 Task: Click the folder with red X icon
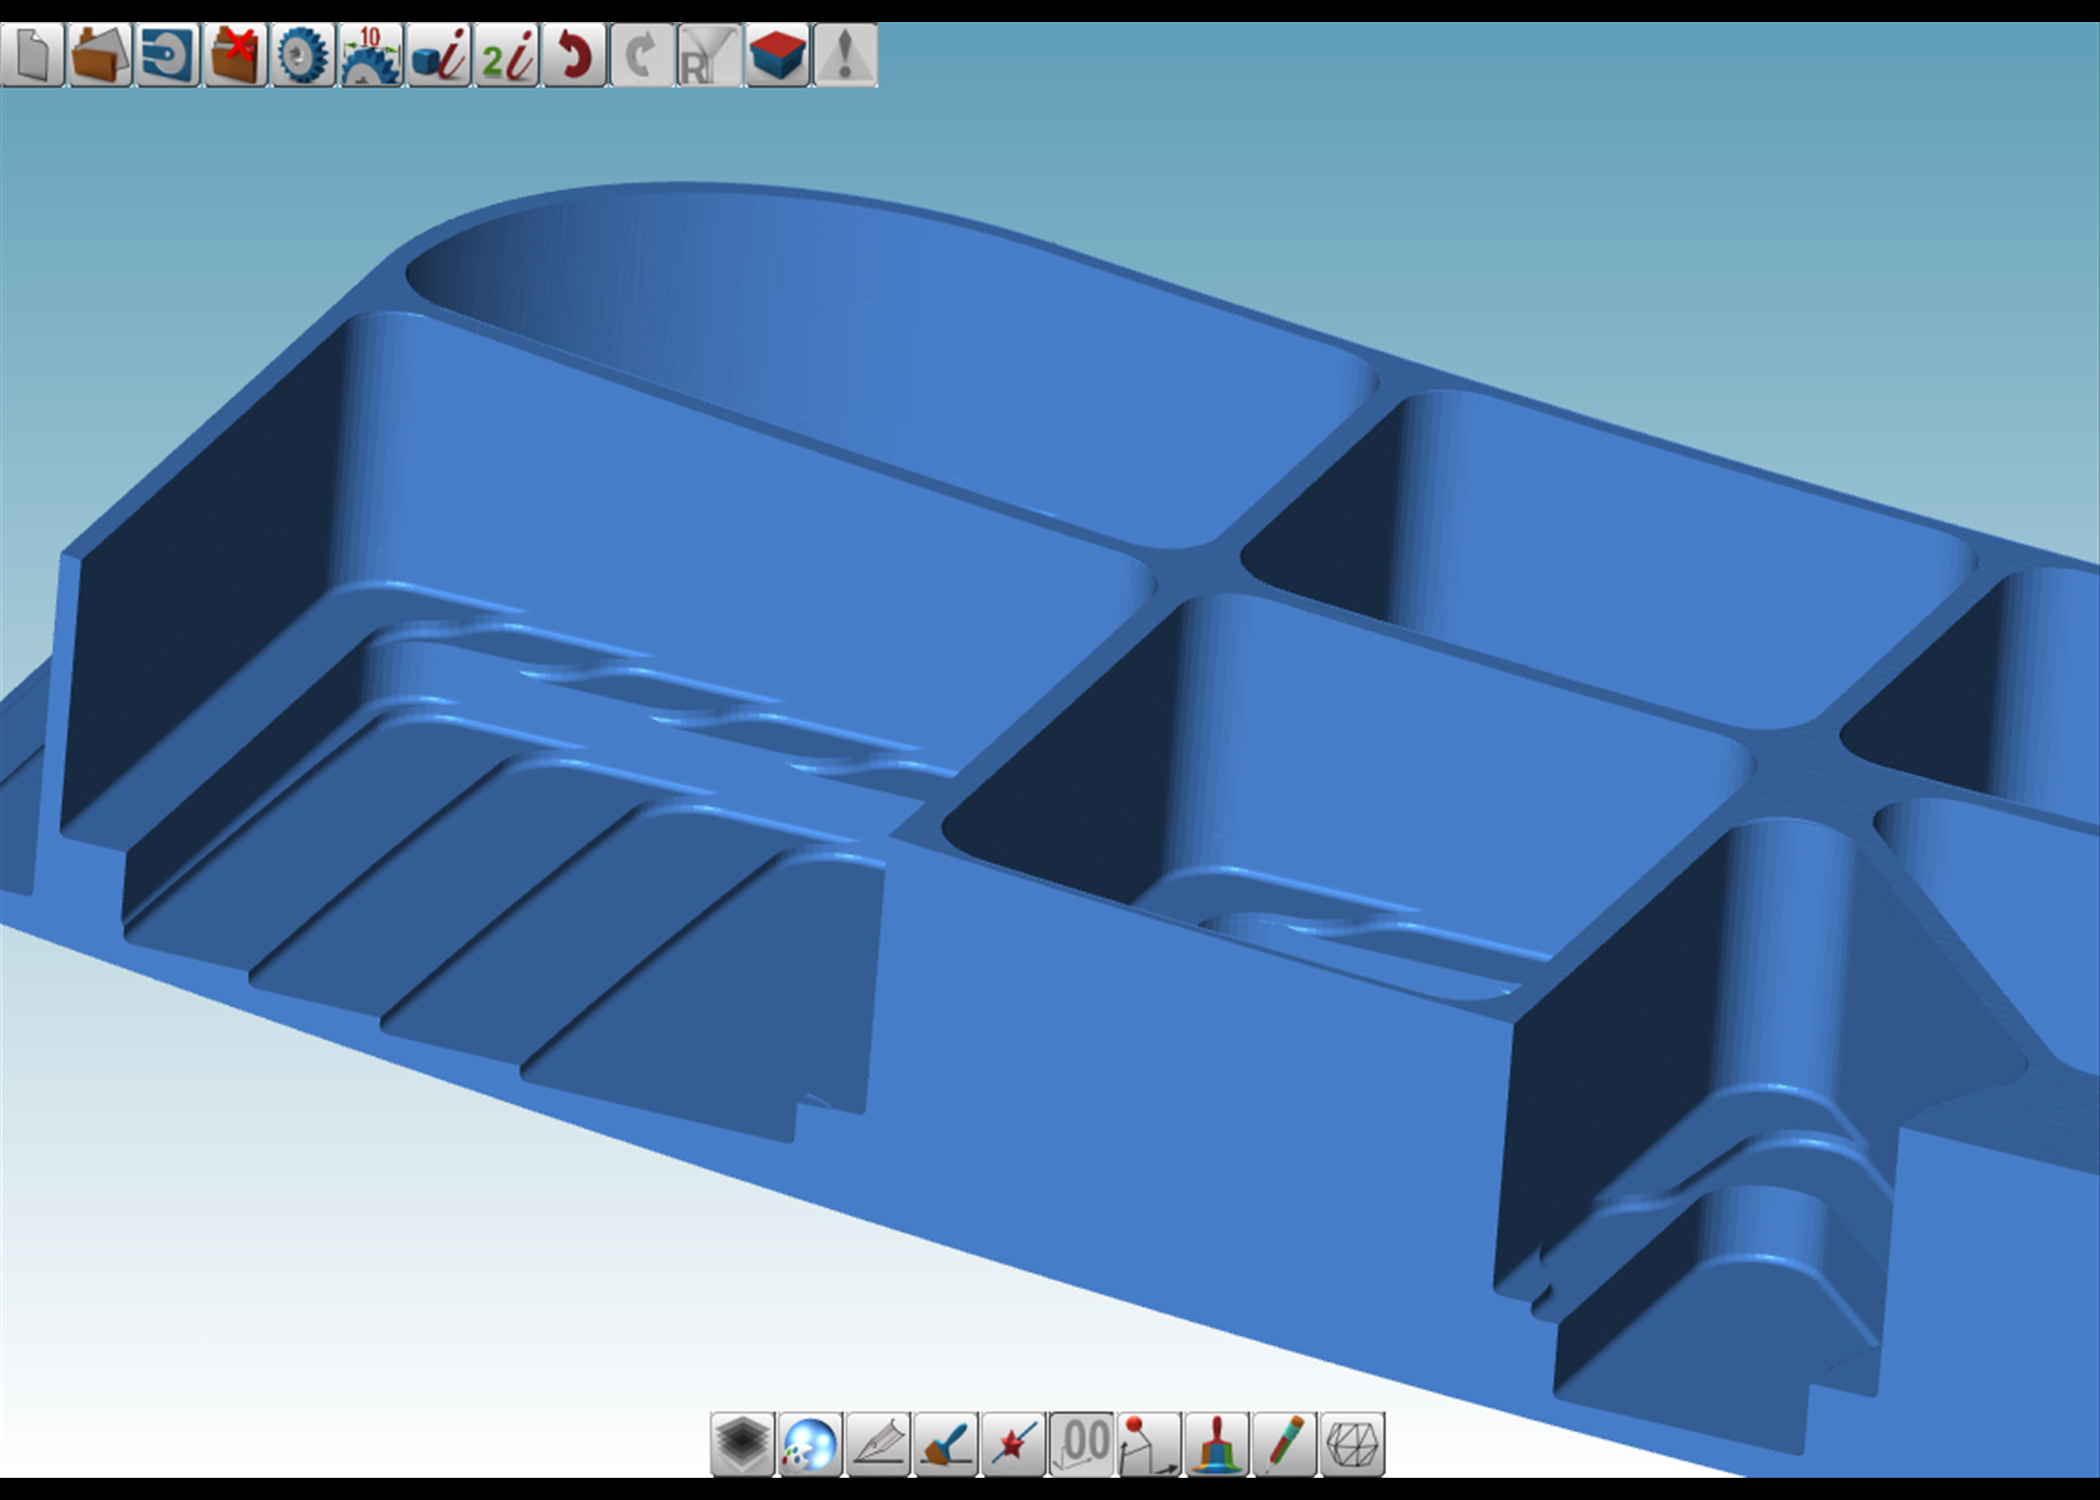coord(235,55)
